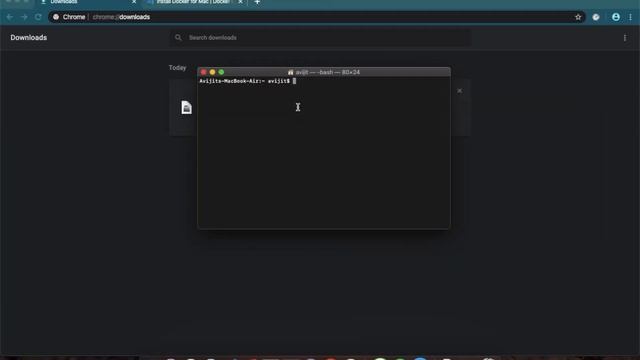Click the Terminal title bar home folder icon
Viewport: 640px width, 360px height.
pyautogui.click(x=291, y=72)
